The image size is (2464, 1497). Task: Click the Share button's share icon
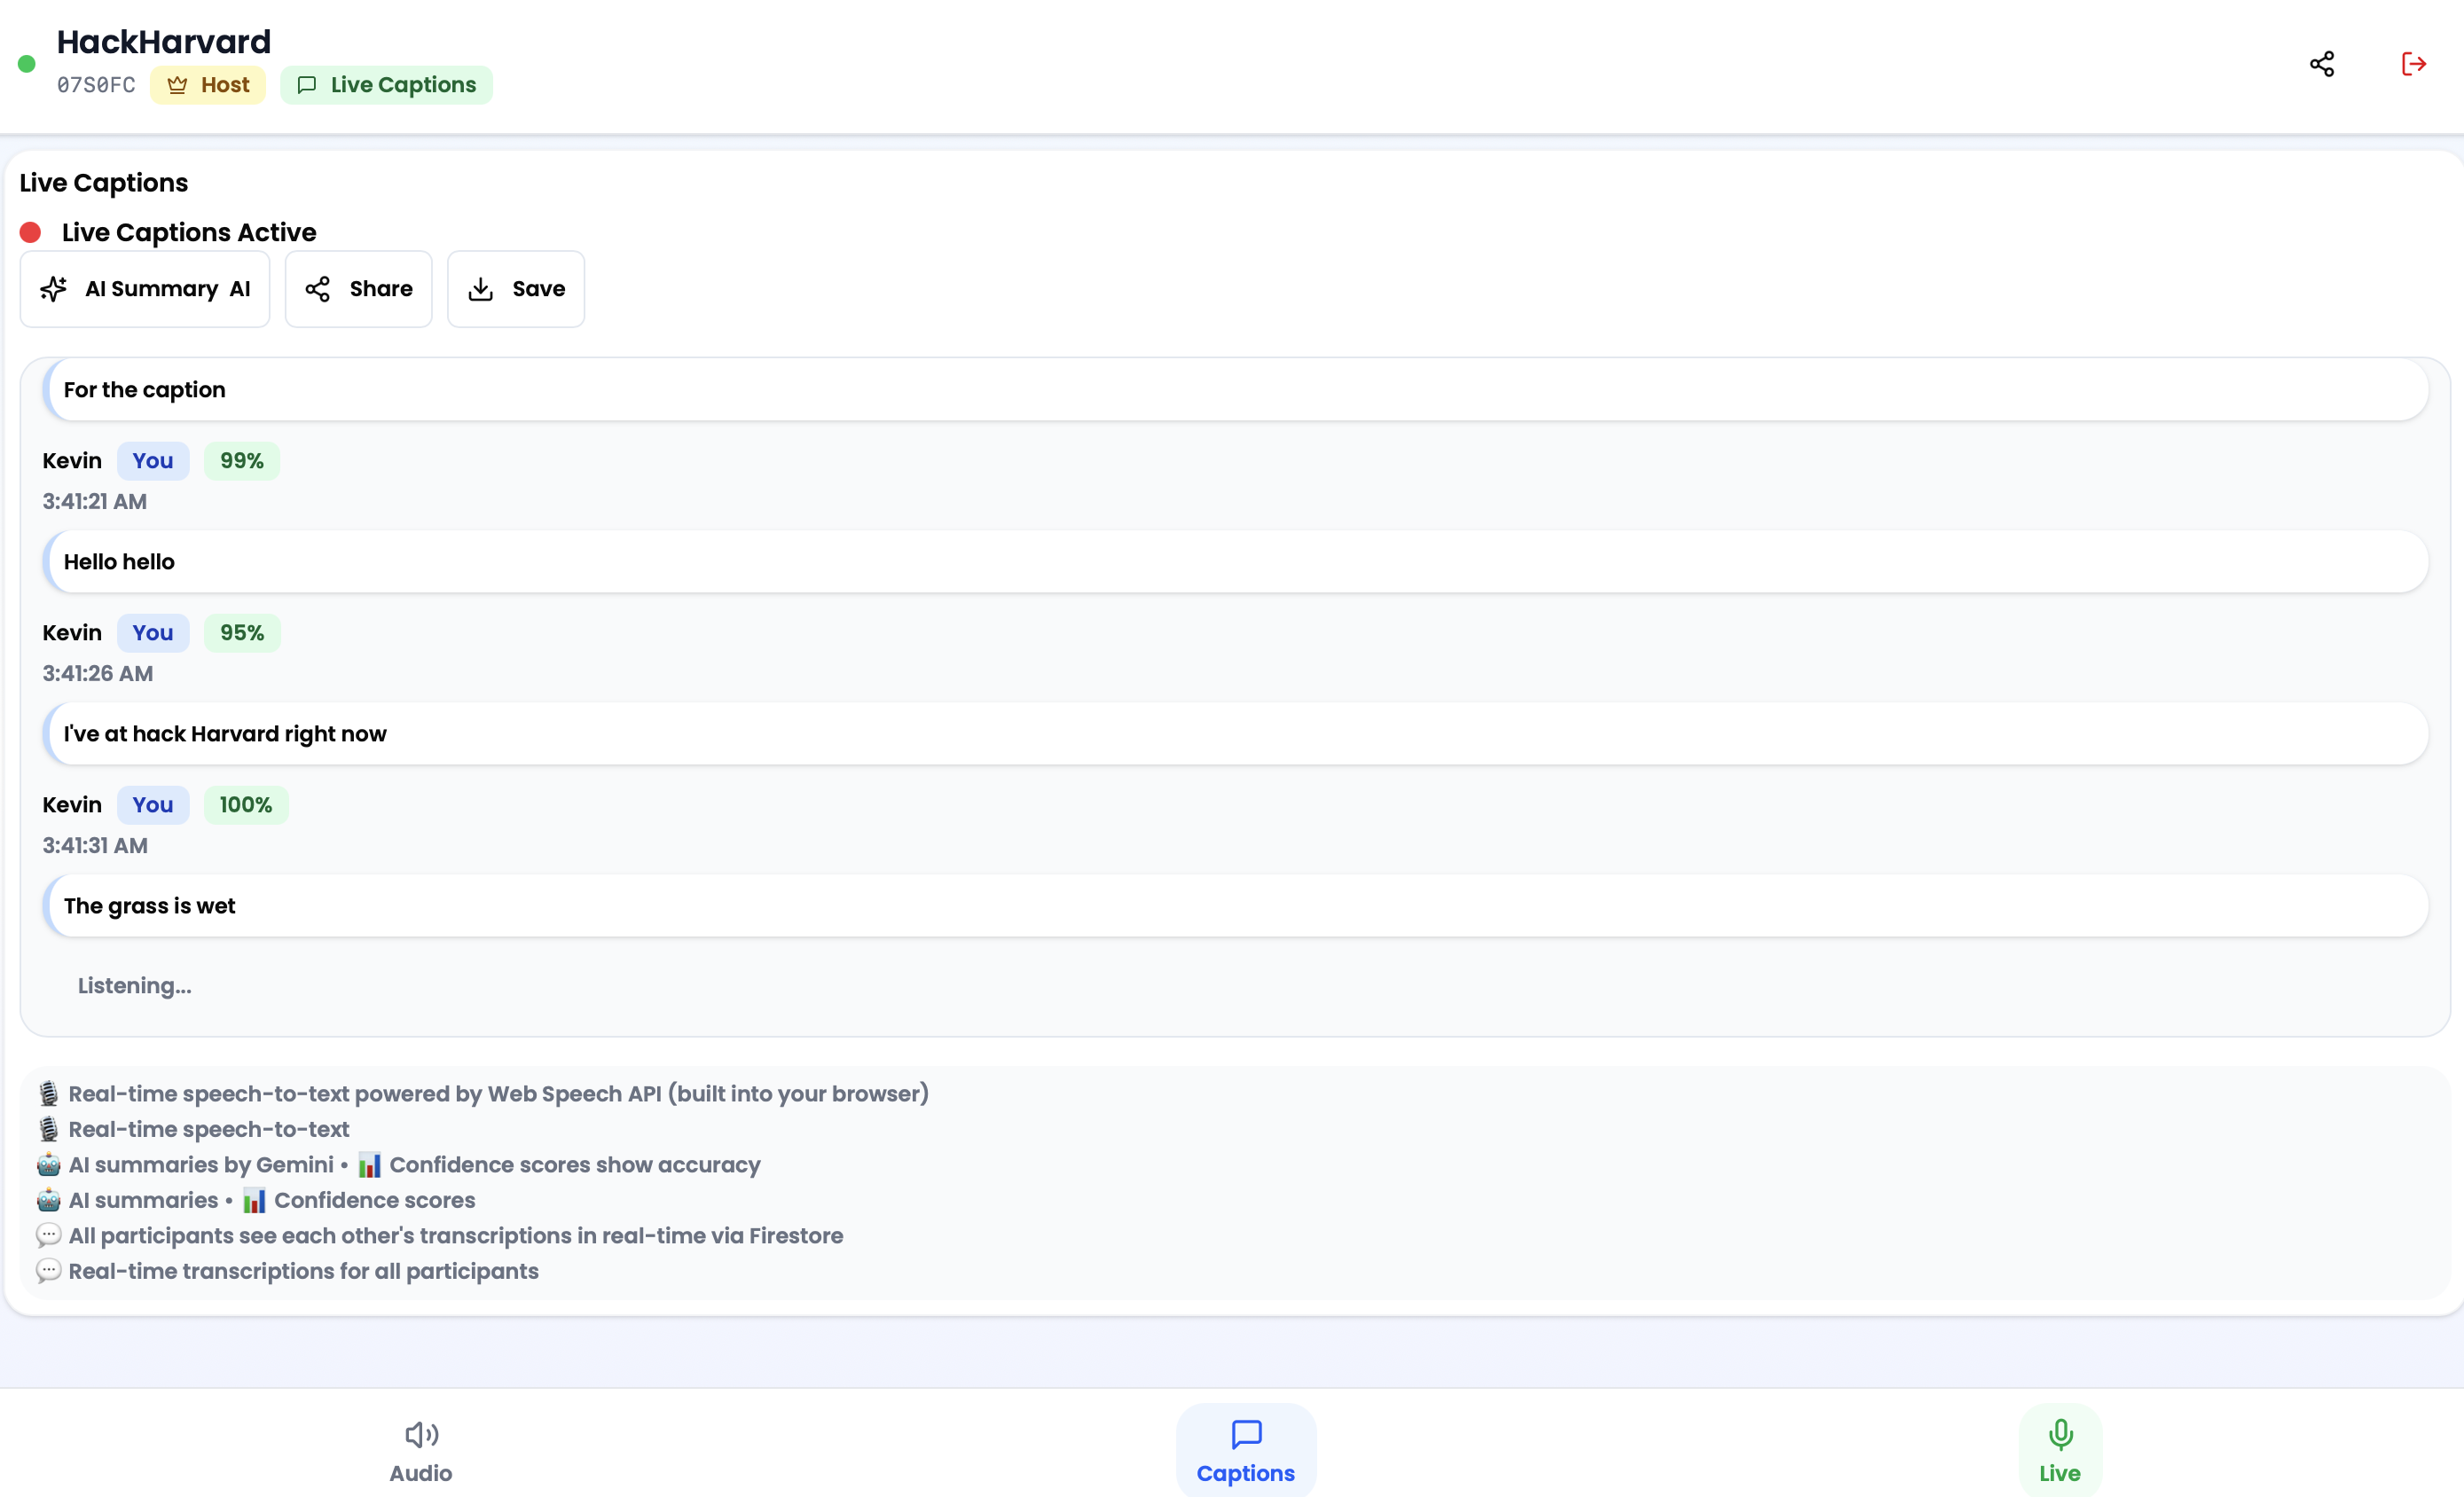coord(318,289)
